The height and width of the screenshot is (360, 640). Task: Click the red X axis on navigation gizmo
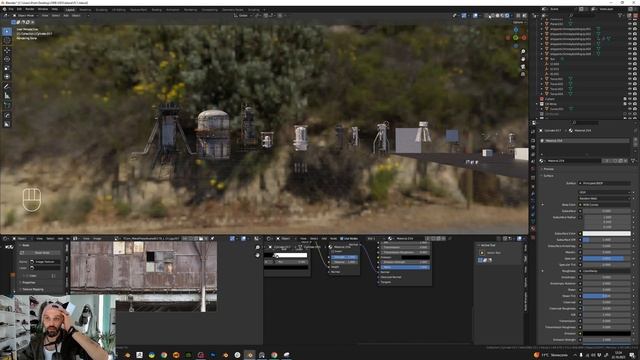point(524,38)
